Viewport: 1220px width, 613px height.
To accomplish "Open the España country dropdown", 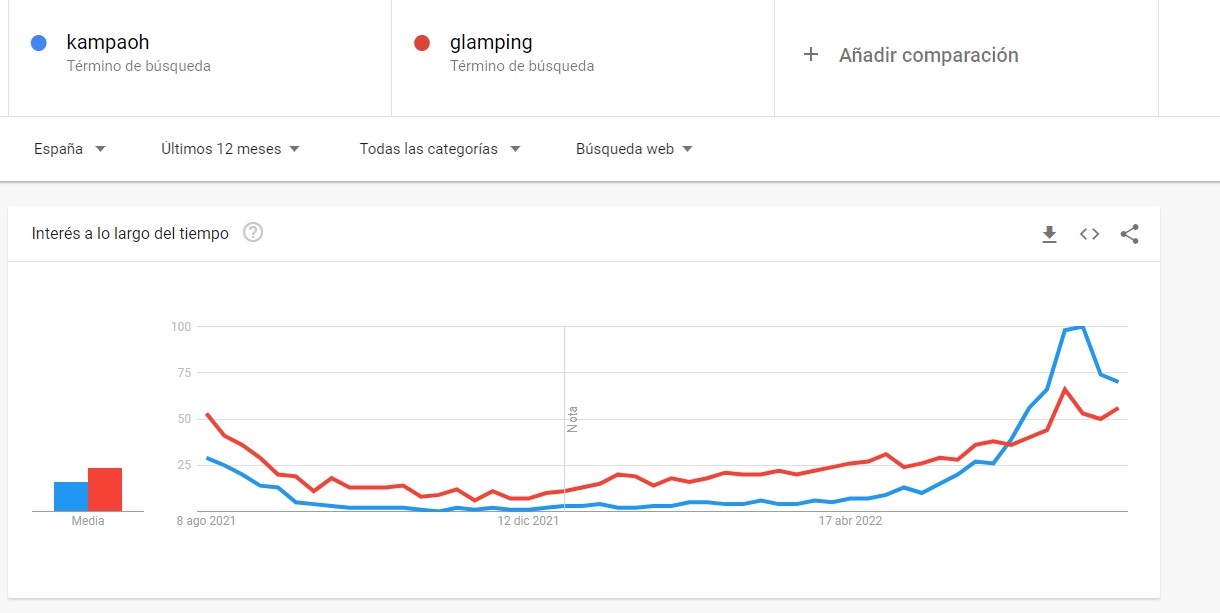I will tap(70, 149).
